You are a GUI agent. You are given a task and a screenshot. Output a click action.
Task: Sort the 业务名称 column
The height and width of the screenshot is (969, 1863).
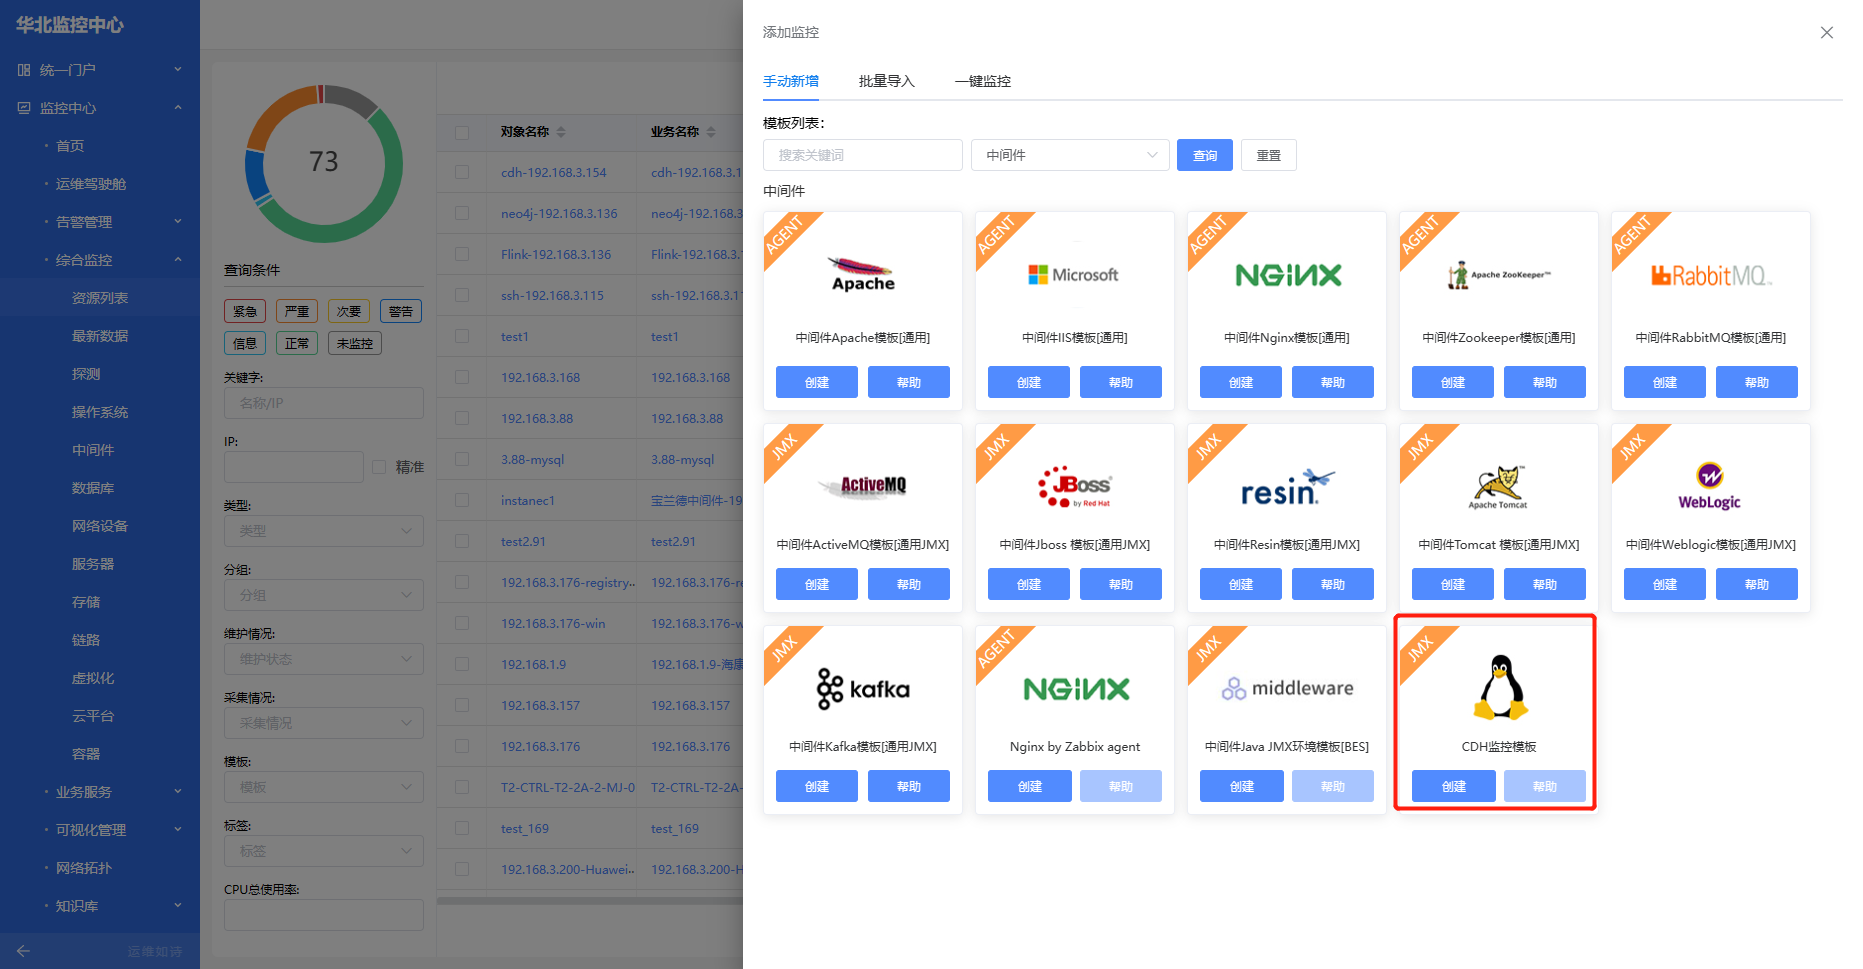tap(711, 132)
